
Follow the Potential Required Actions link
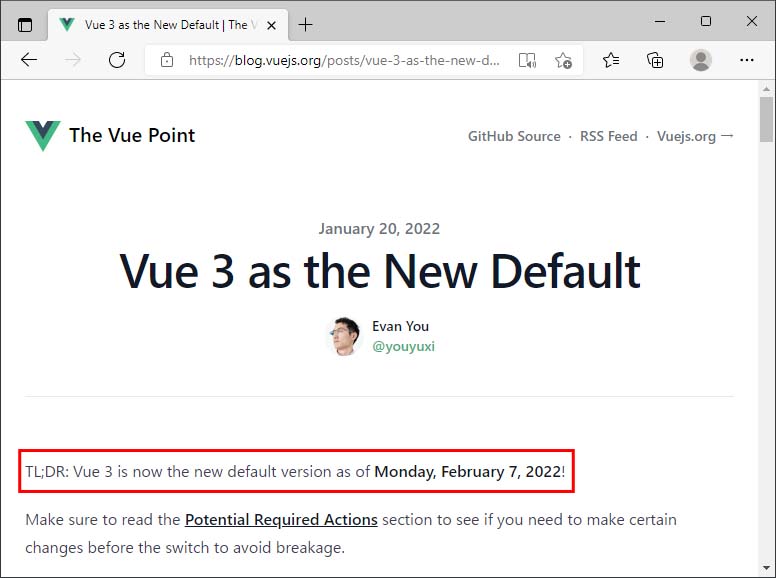tap(281, 520)
